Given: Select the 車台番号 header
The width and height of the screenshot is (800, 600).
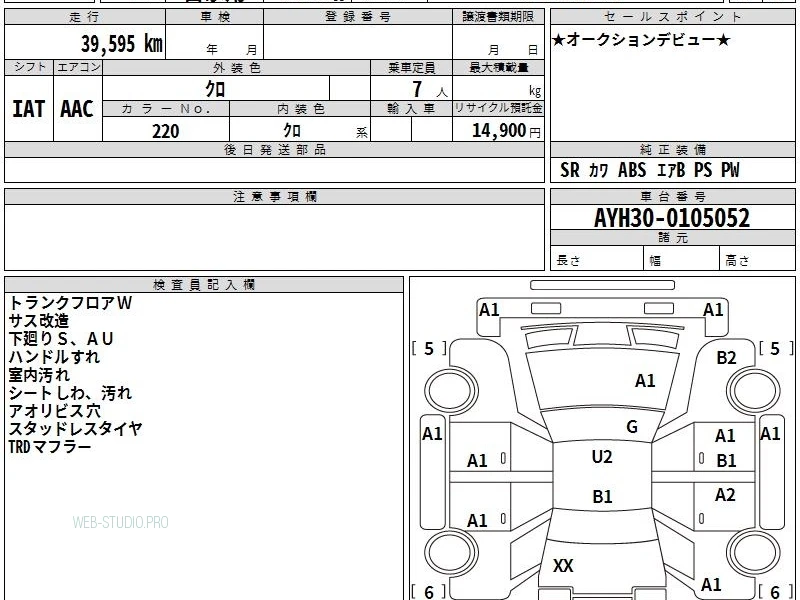Looking at the screenshot, I should point(672,196).
